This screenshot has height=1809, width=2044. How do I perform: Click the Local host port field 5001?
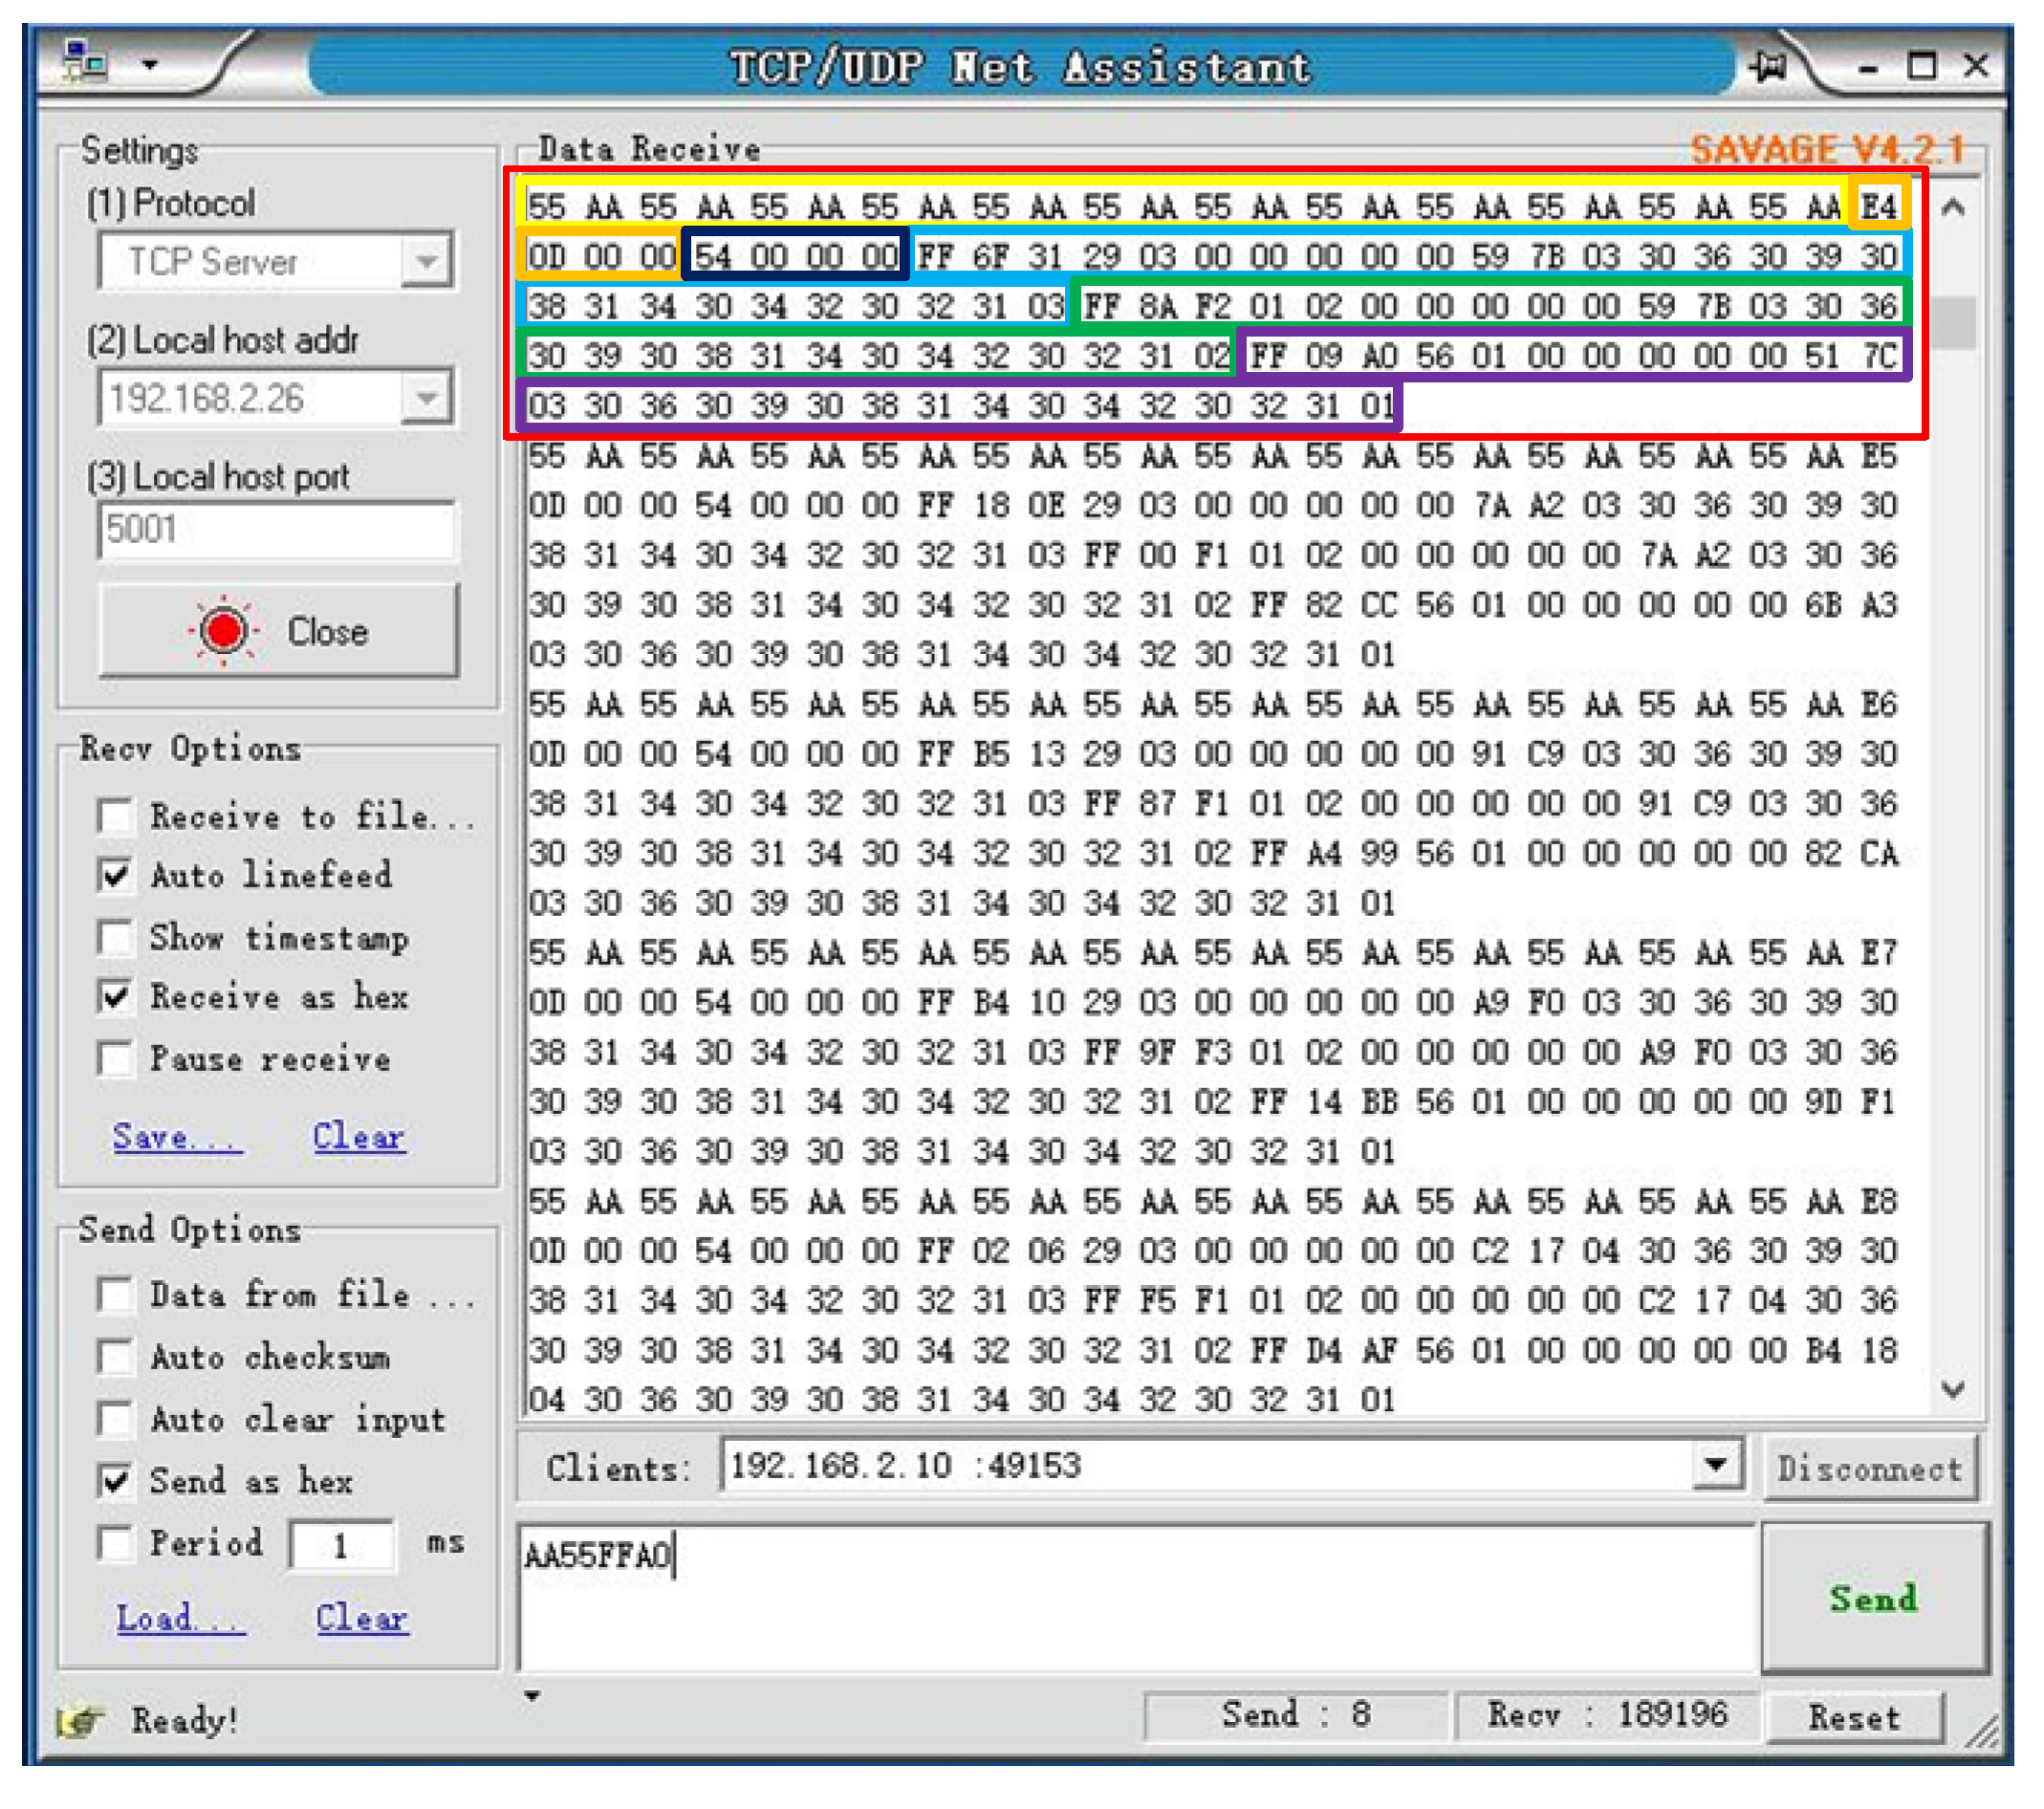coord(277,529)
